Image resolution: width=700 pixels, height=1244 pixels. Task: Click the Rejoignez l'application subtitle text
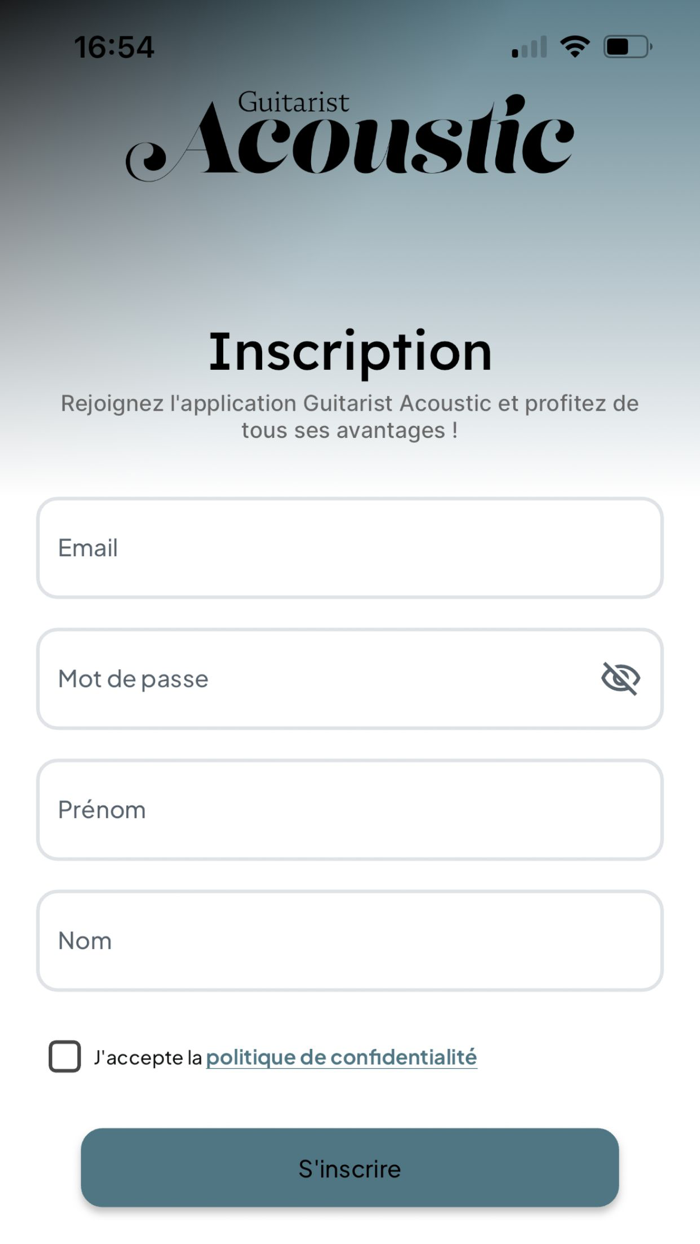click(x=349, y=417)
